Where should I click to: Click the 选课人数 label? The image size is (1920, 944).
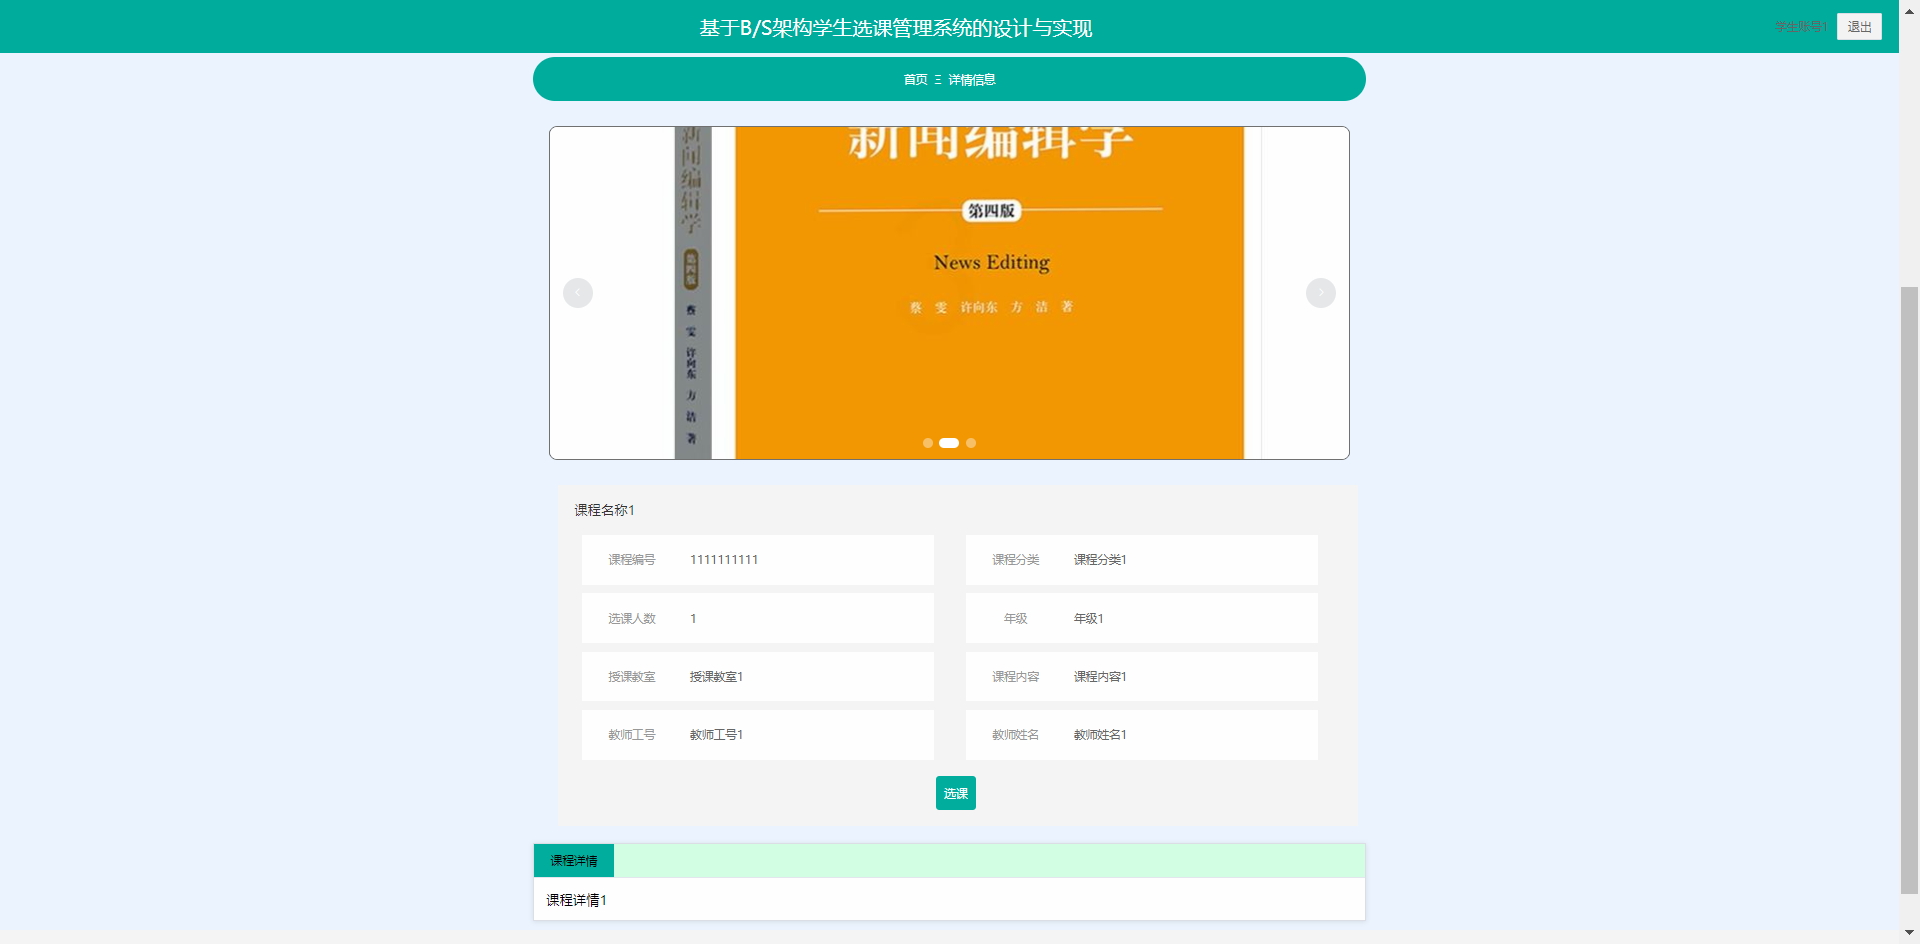click(x=632, y=619)
